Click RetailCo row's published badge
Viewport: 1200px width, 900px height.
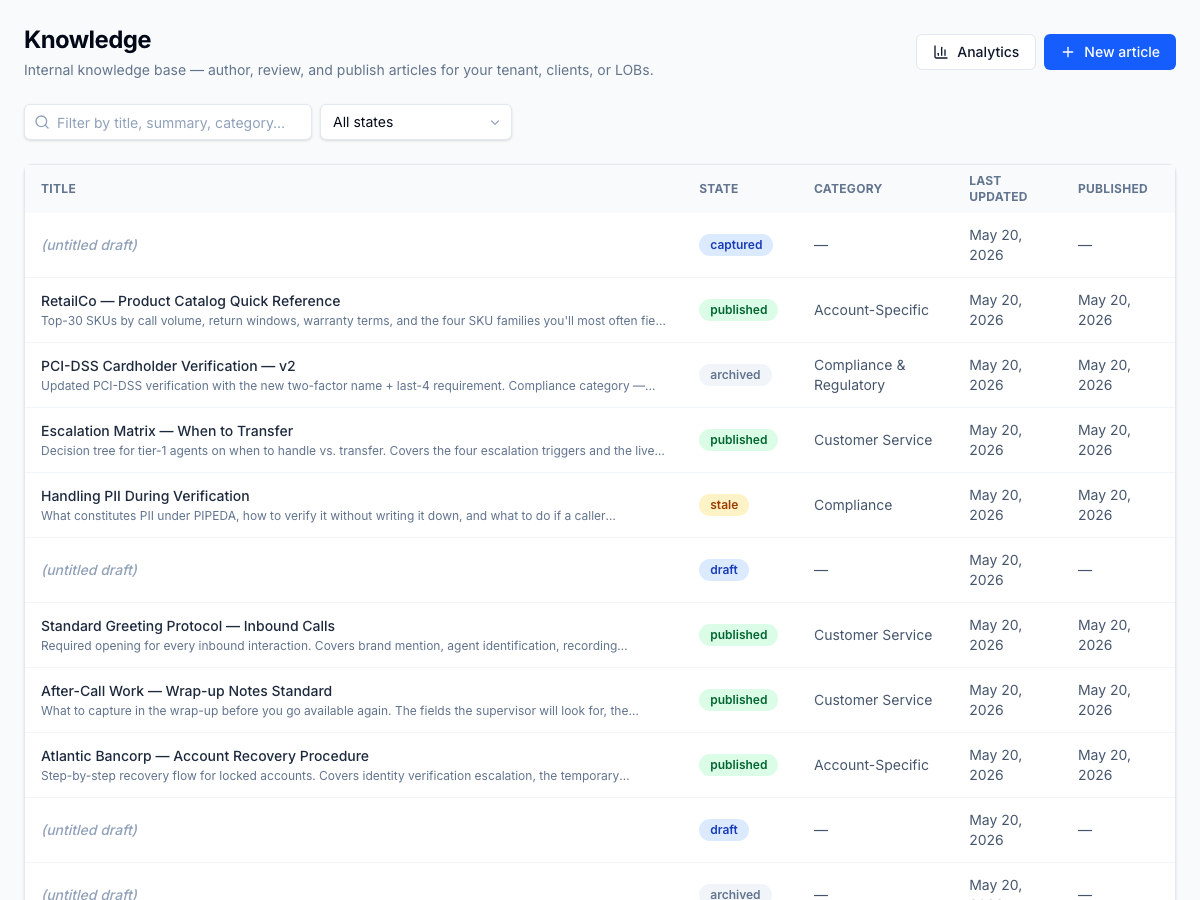point(738,310)
